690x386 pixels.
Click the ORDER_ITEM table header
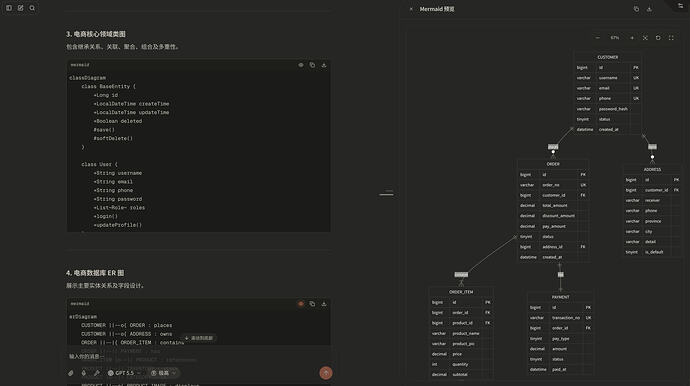[x=461, y=292]
